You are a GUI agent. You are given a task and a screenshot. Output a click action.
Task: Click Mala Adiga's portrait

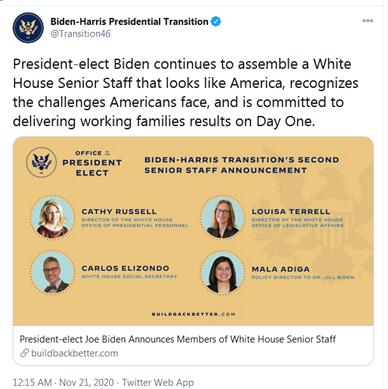click(x=222, y=273)
